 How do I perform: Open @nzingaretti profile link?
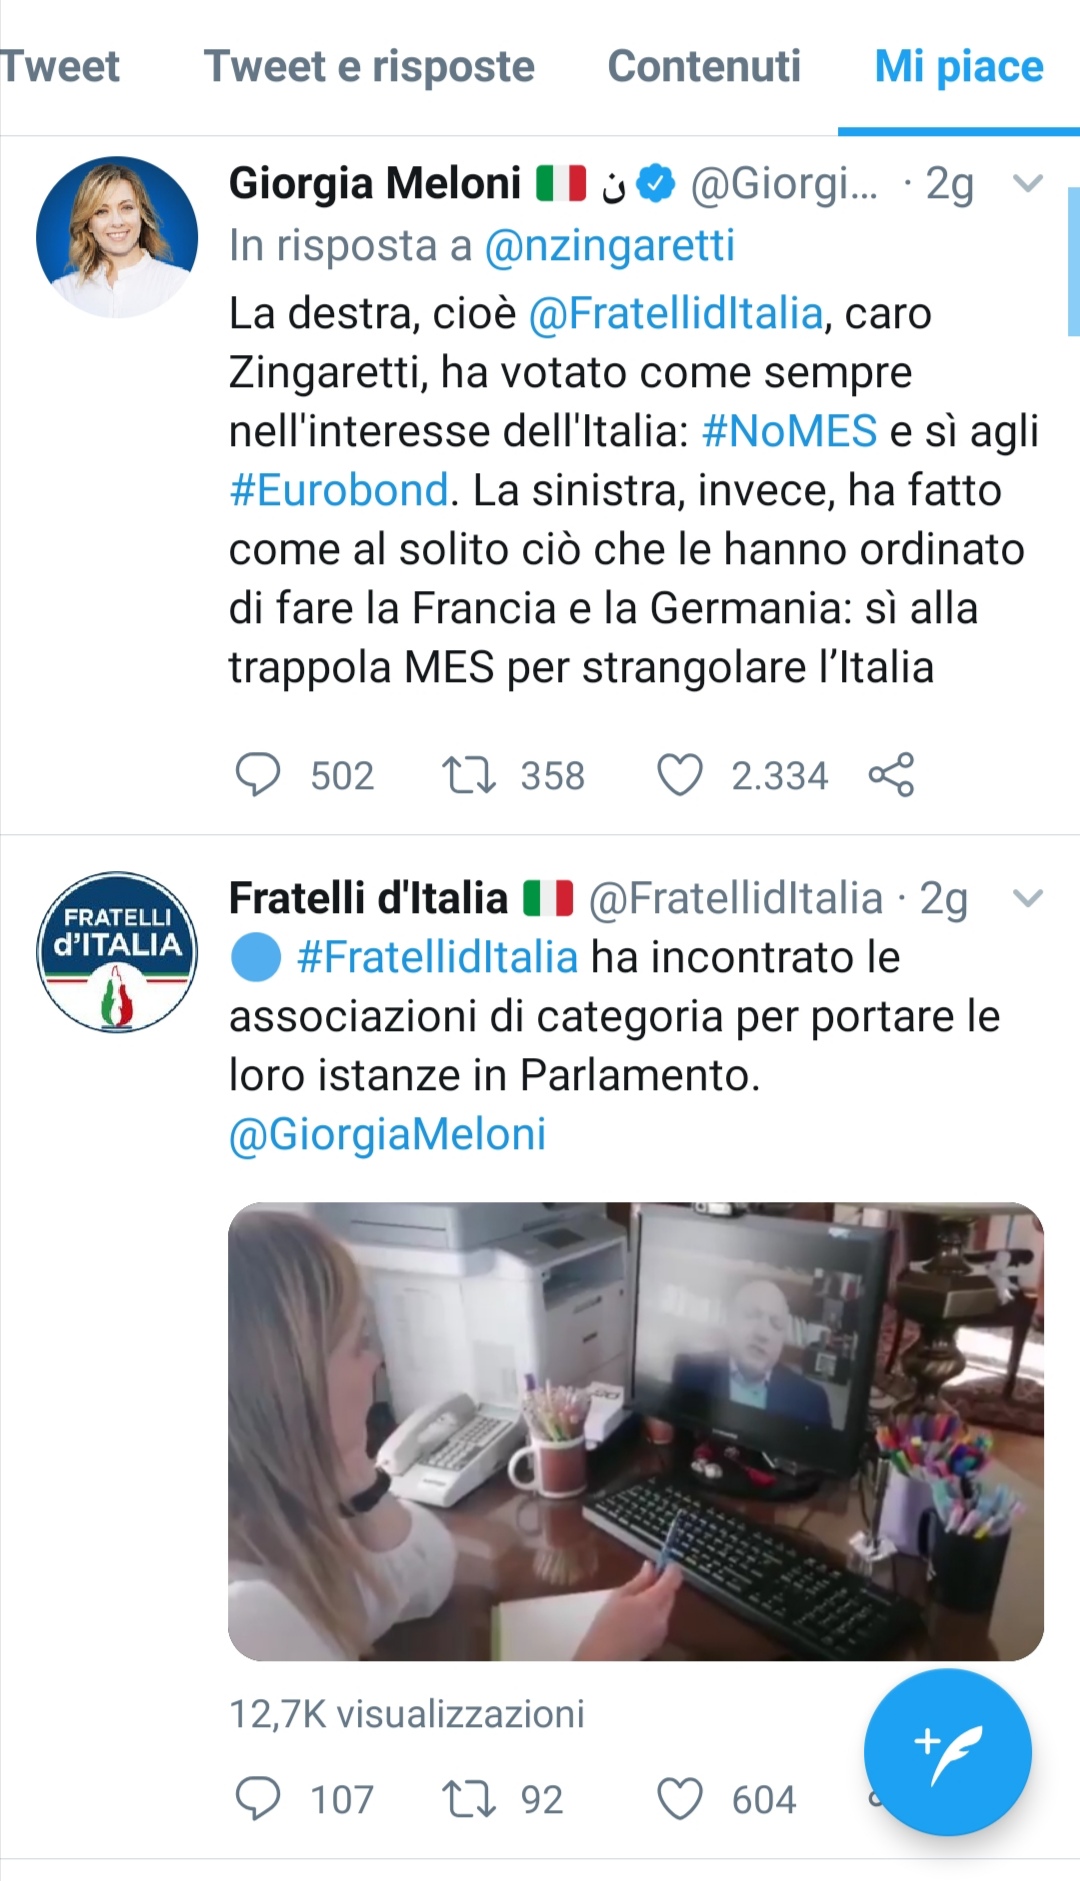(x=610, y=246)
